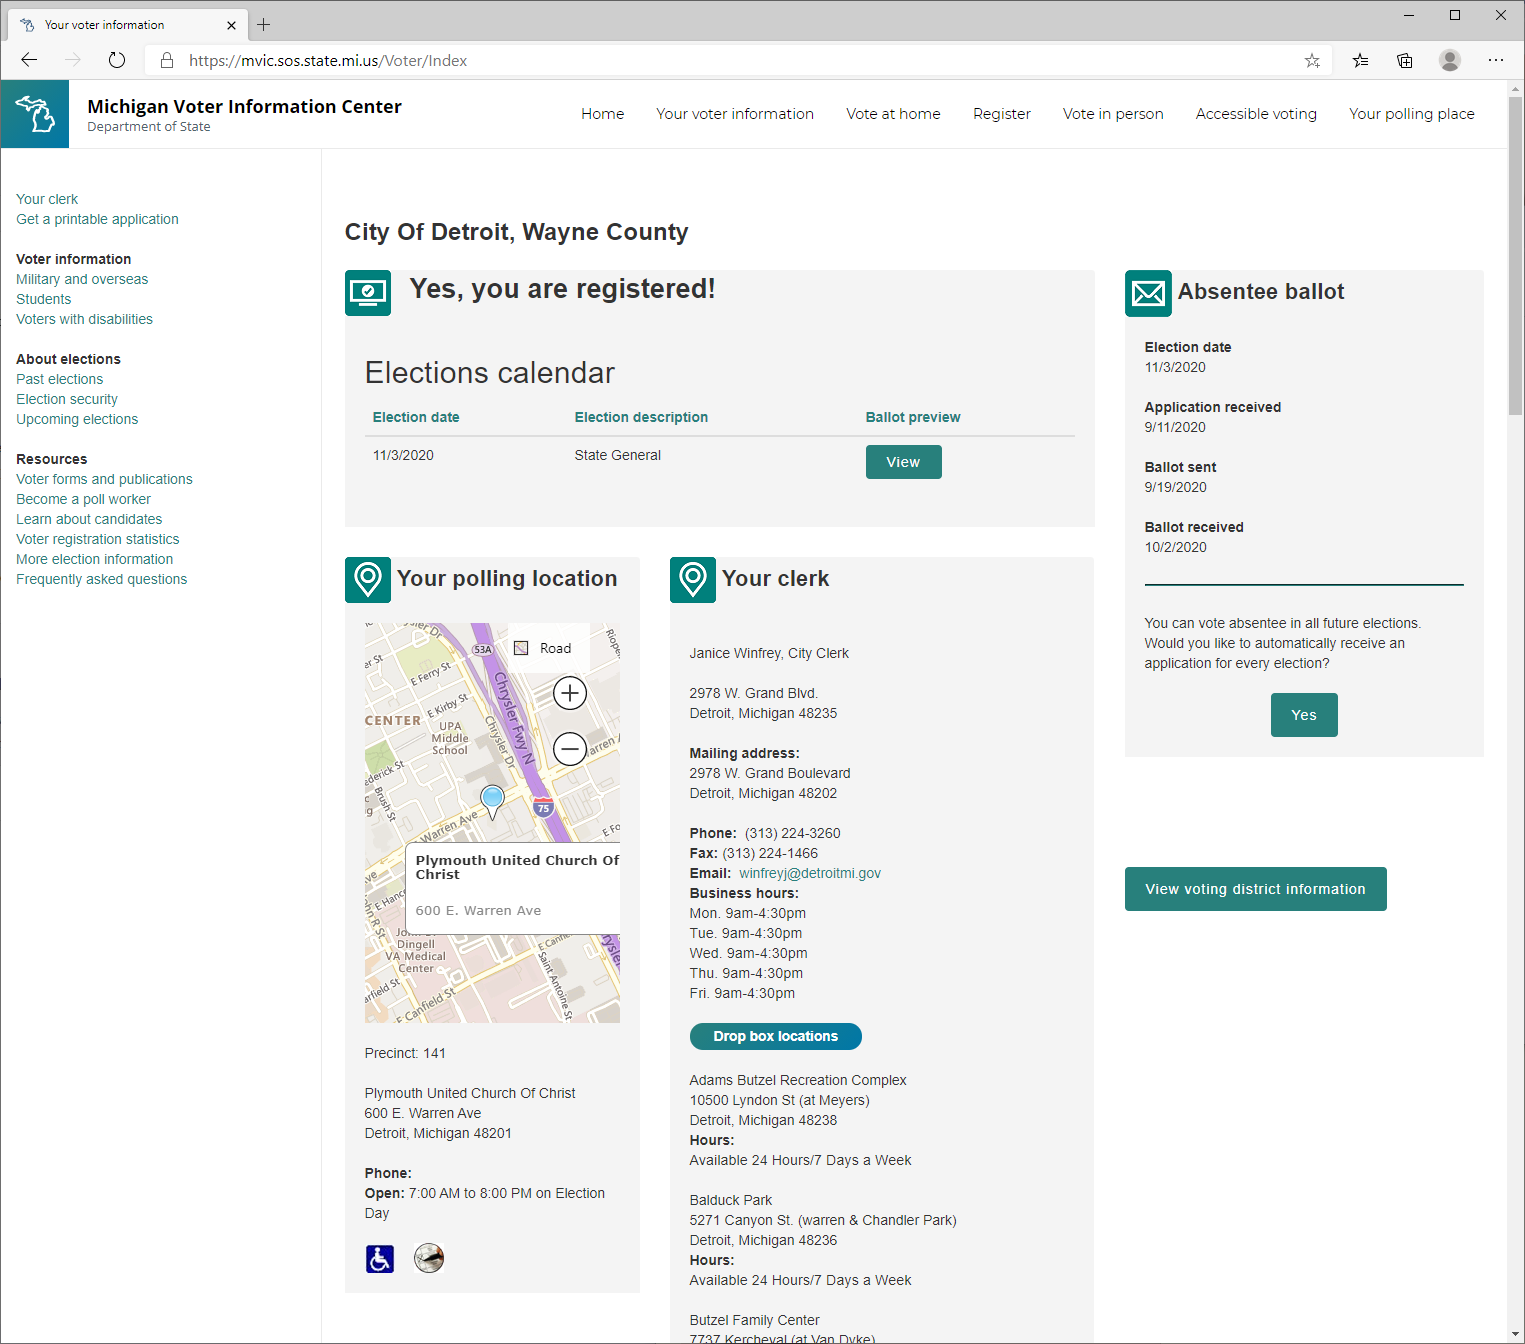This screenshot has width=1525, height=1344.
Task: Zoom out on the polling location map
Action: (570, 748)
